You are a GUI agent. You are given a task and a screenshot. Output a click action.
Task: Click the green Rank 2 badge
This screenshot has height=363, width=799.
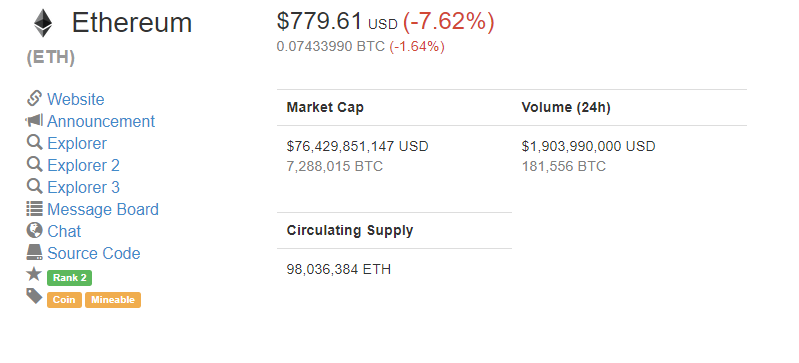pos(69,278)
